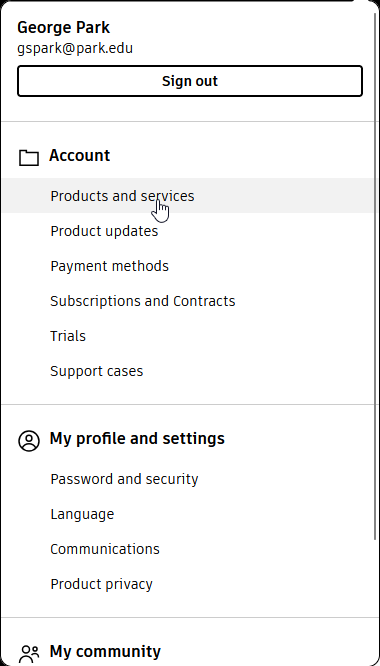This screenshot has width=380, height=666.
Task: Click the My community heading
Action: [x=105, y=651]
